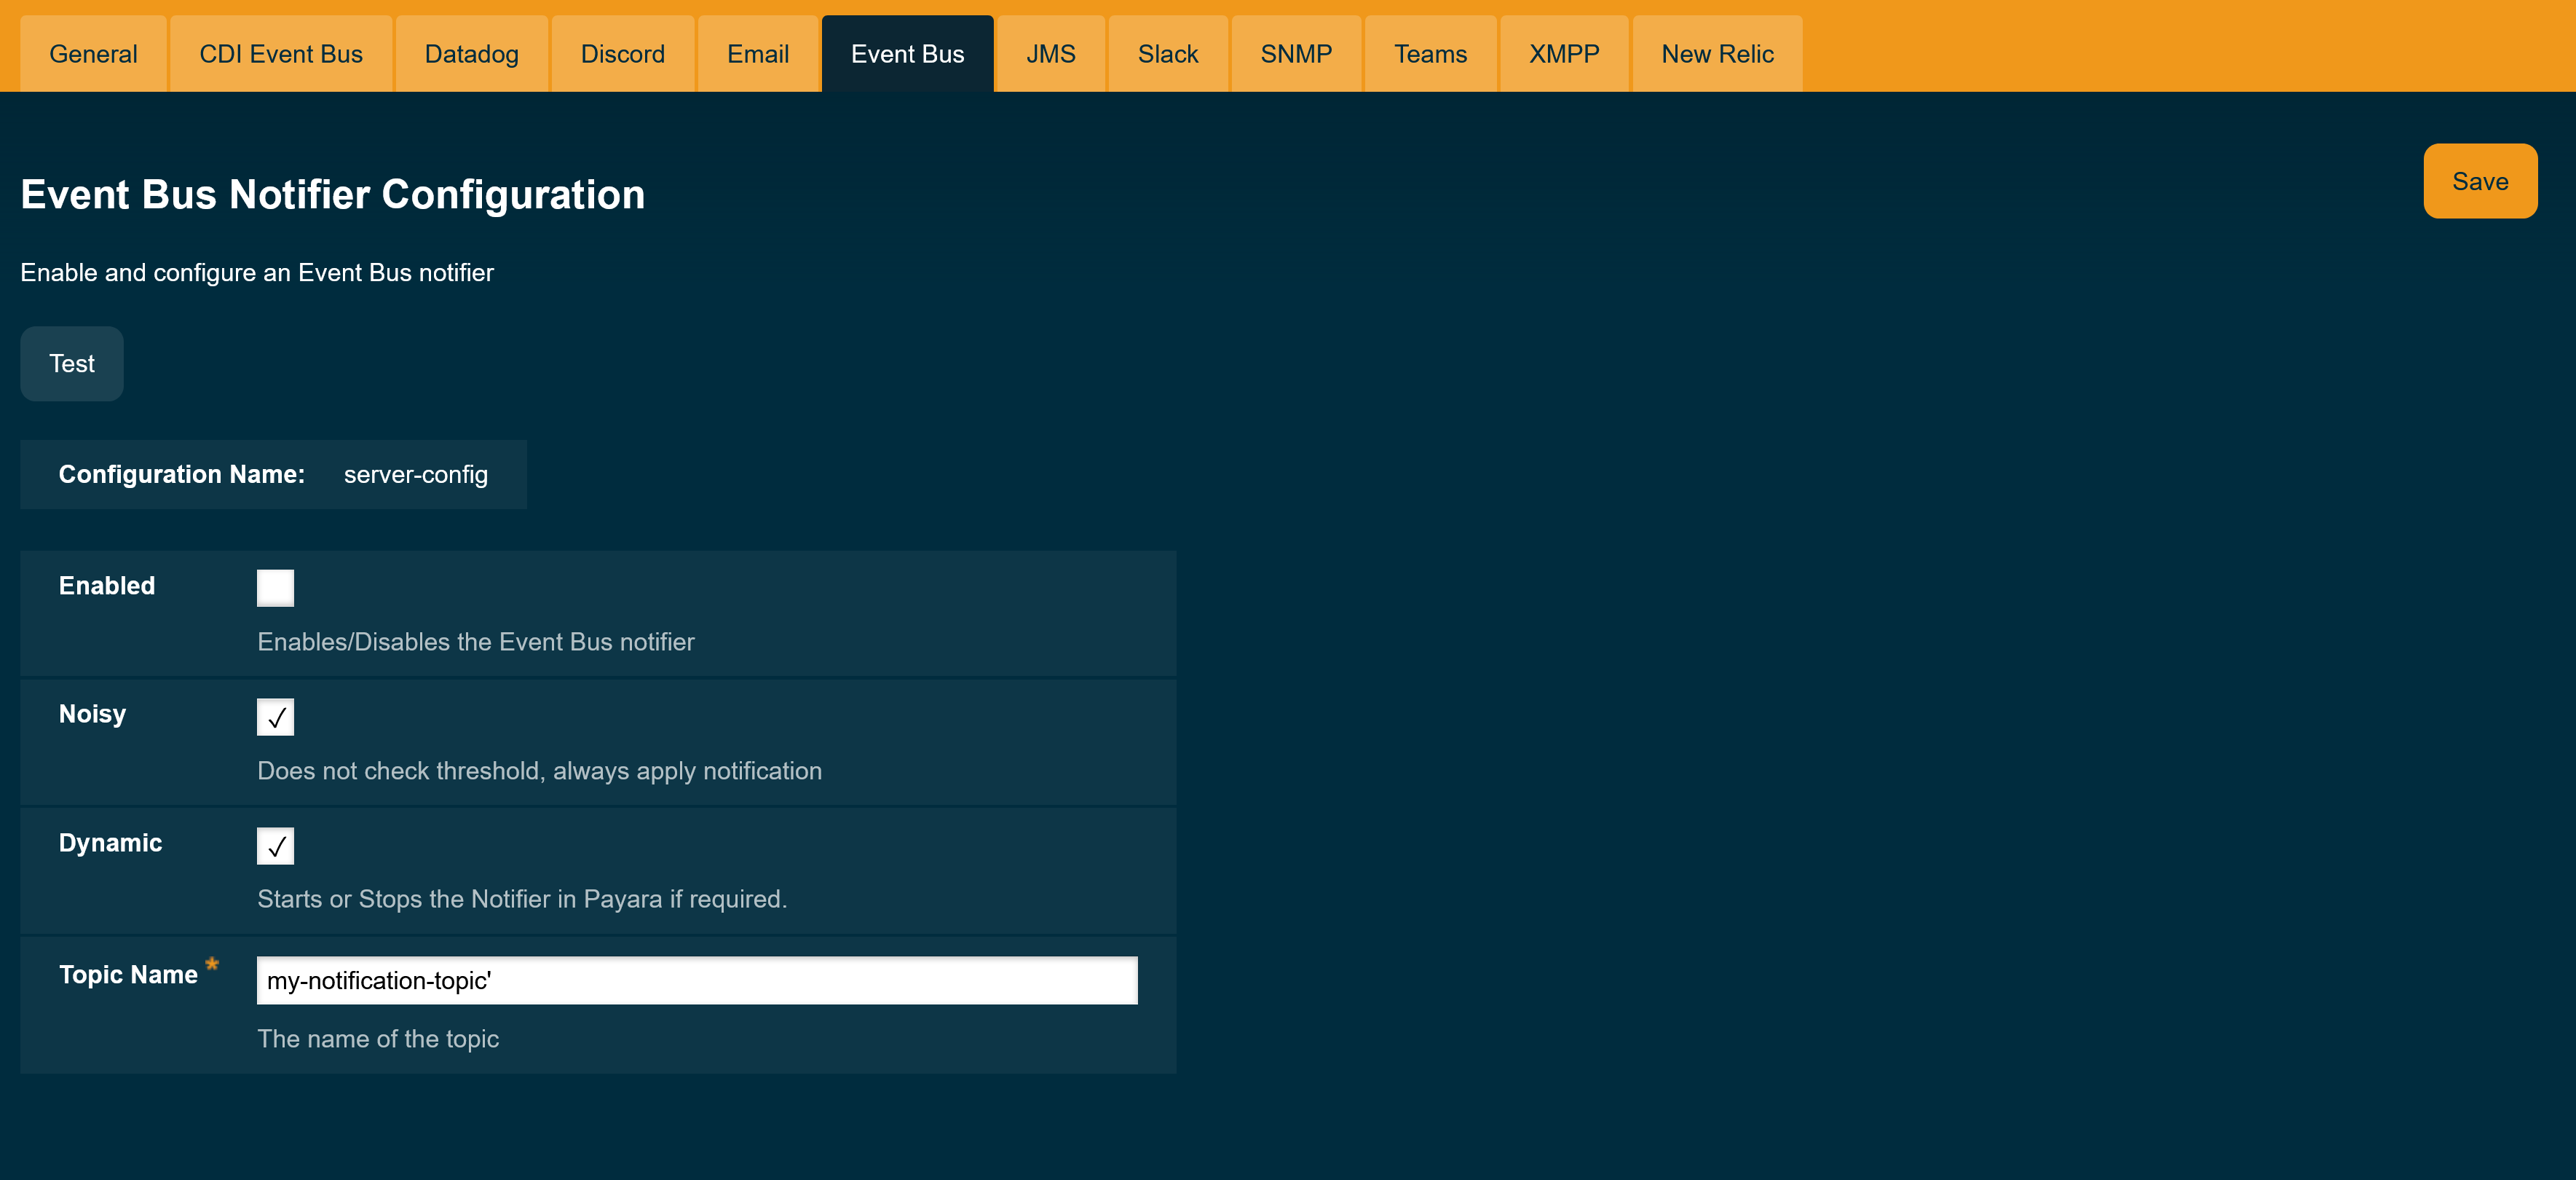Enable the Event Bus notifier checkbox

pos(275,587)
